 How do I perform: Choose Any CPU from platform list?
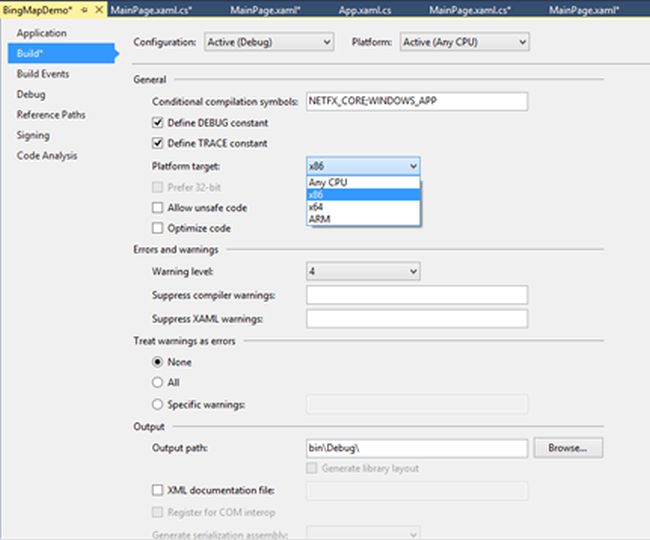[x=363, y=183]
